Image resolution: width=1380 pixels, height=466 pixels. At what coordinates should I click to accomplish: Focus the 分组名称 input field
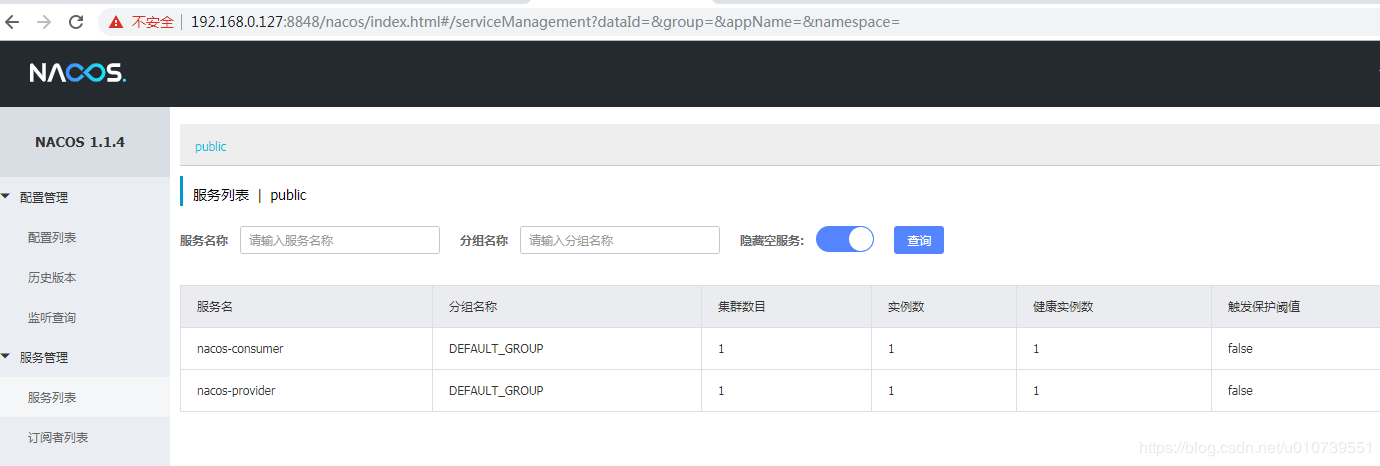(x=620, y=240)
